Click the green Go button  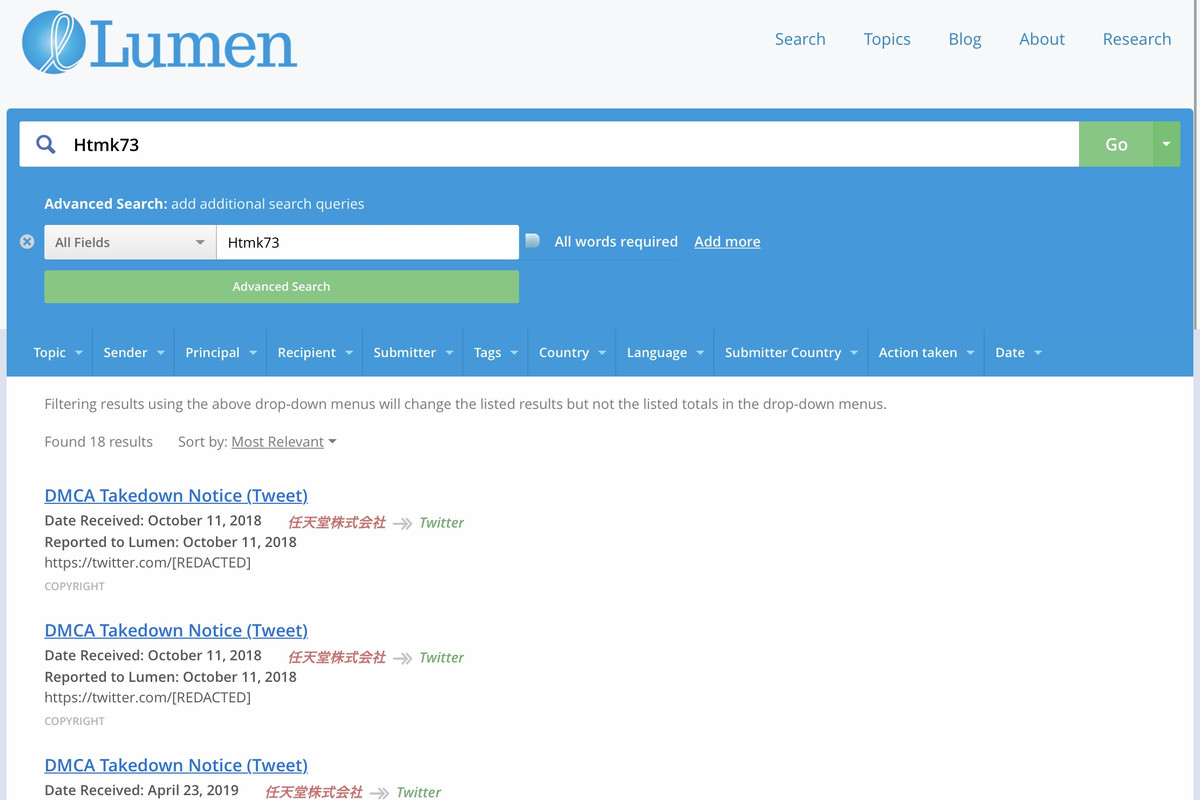[1116, 144]
